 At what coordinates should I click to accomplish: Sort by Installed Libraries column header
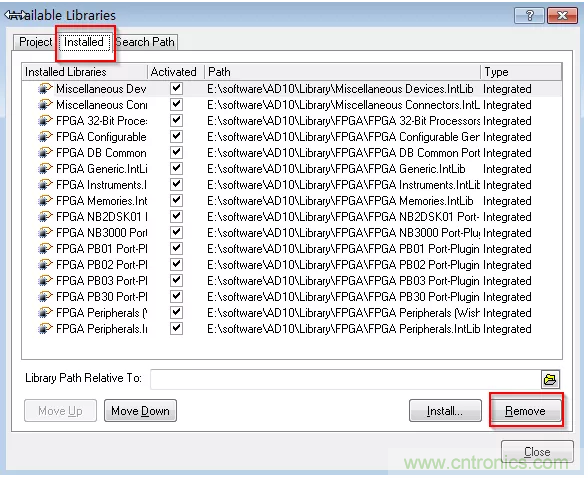pyautogui.click(x=84, y=72)
